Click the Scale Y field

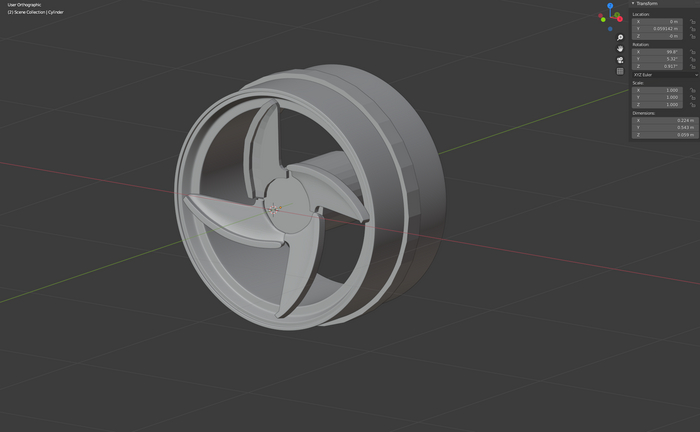[x=657, y=97]
